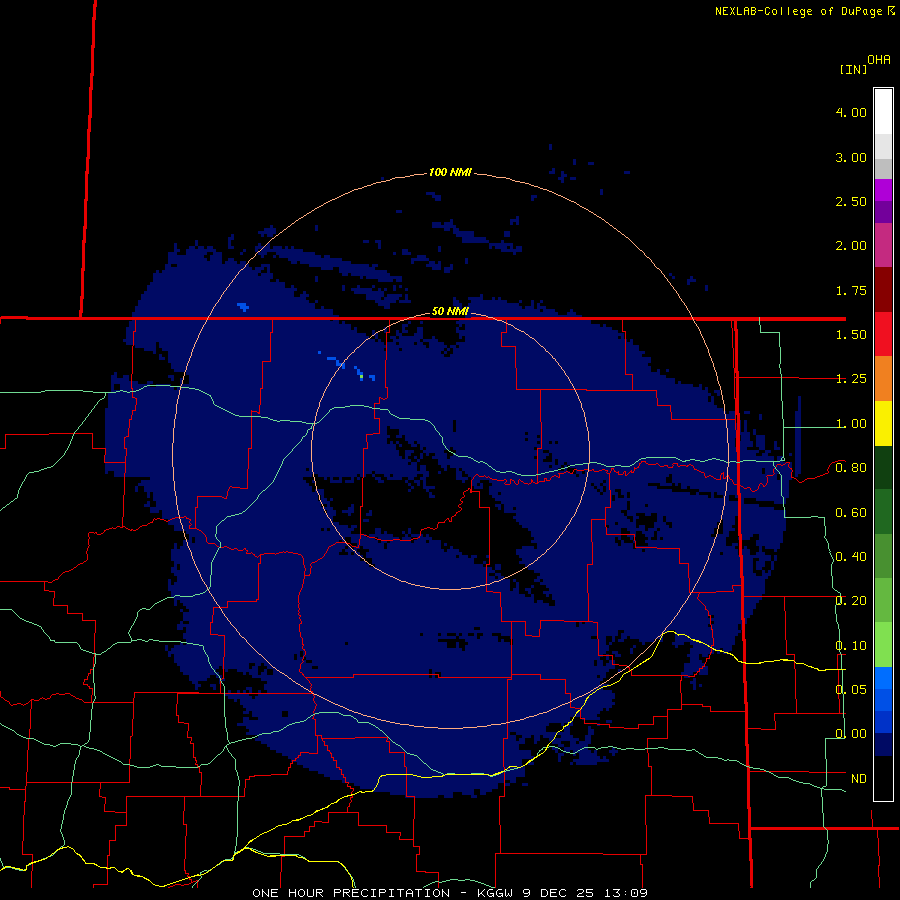Viewport: 900px width, 900px height.
Task: Click the ND legend label
Action: coord(859,779)
